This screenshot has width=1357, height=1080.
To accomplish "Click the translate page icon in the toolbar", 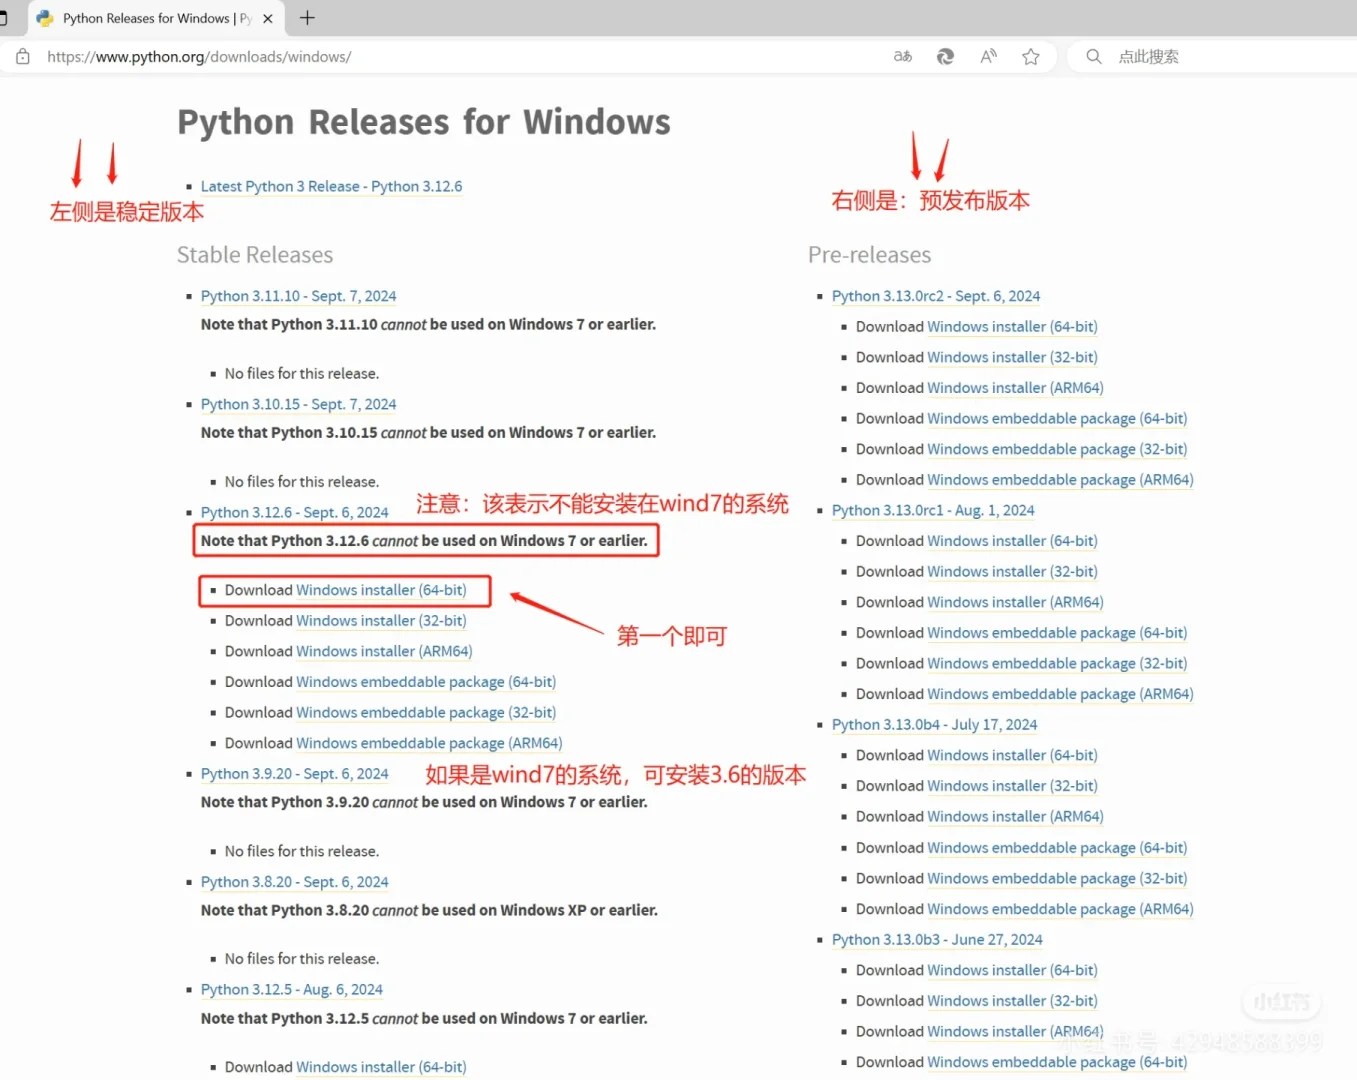I will tap(945, 57).
